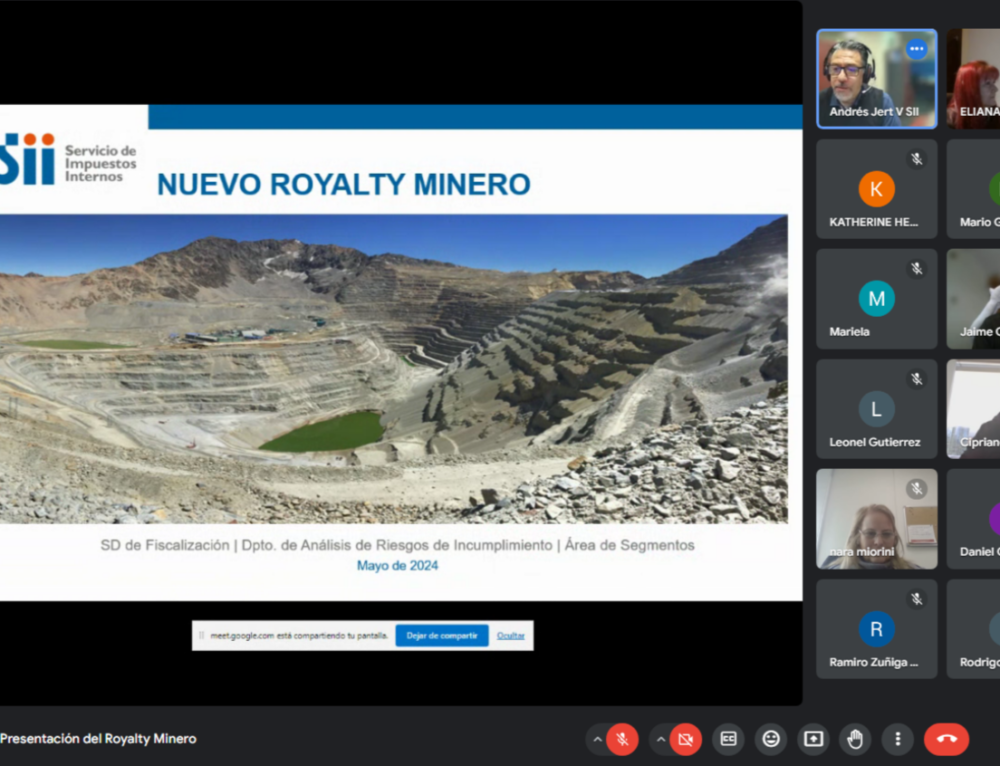Open the three-dot more options menu
The width and height of the screenshot is (1000, 766).
click(x=898, y=739)
